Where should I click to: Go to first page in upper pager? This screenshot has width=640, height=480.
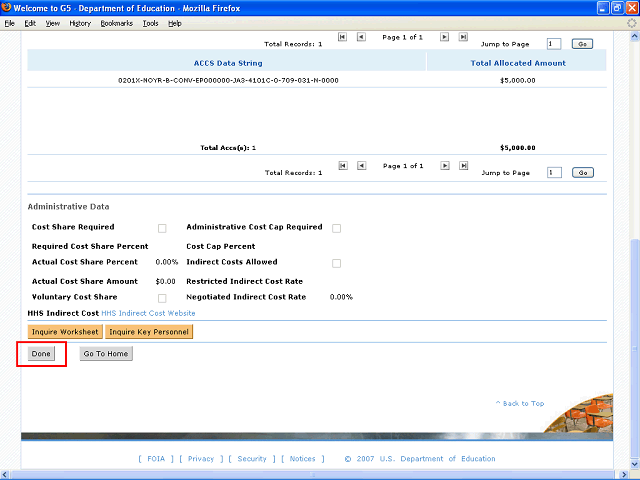click(342, 37)
